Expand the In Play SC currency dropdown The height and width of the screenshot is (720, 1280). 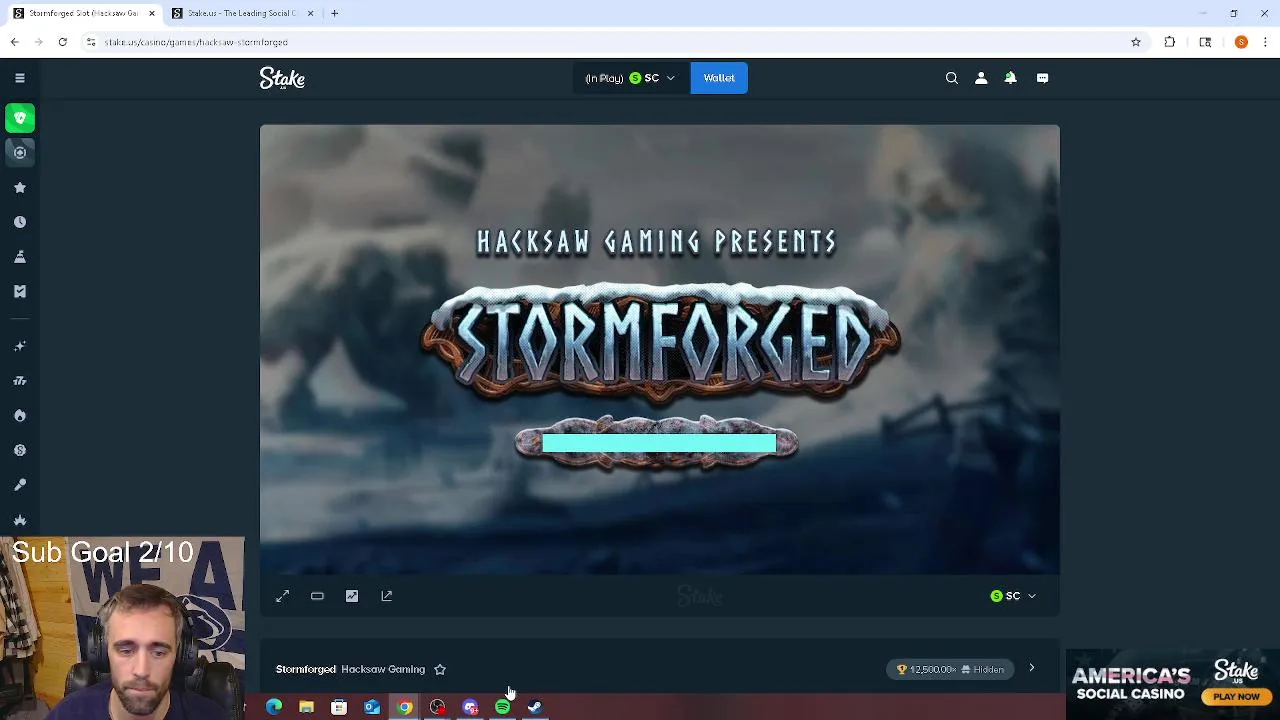click(x=631, y=78)
